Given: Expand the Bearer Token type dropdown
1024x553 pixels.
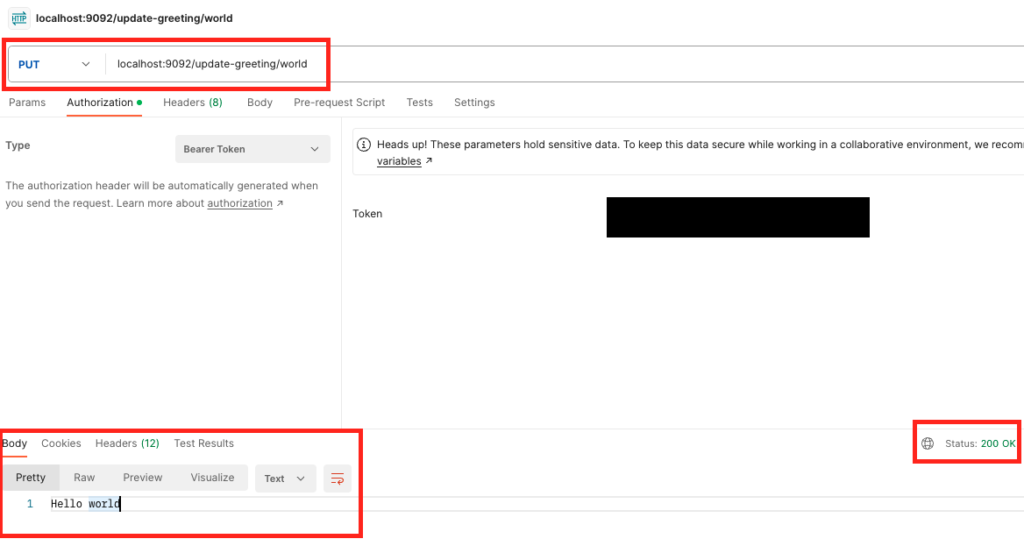Looking at the screenshot, I should click(252, 149).
